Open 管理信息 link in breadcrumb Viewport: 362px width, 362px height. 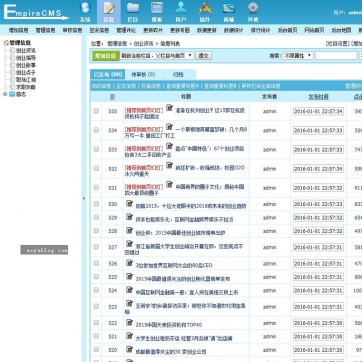coord(117,43)
